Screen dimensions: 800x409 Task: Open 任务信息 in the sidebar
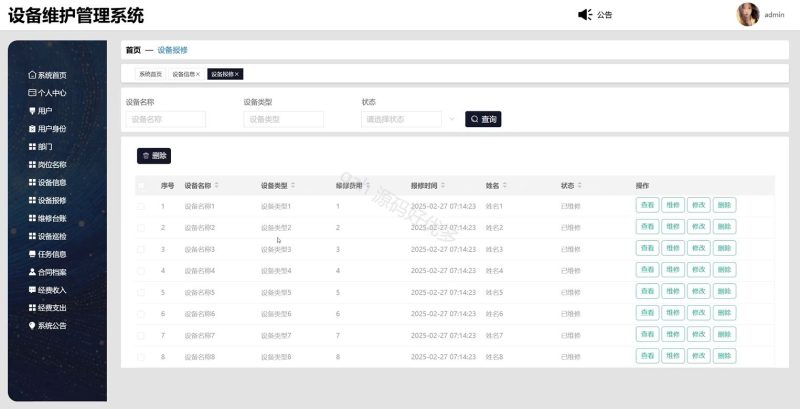[51, 254]
